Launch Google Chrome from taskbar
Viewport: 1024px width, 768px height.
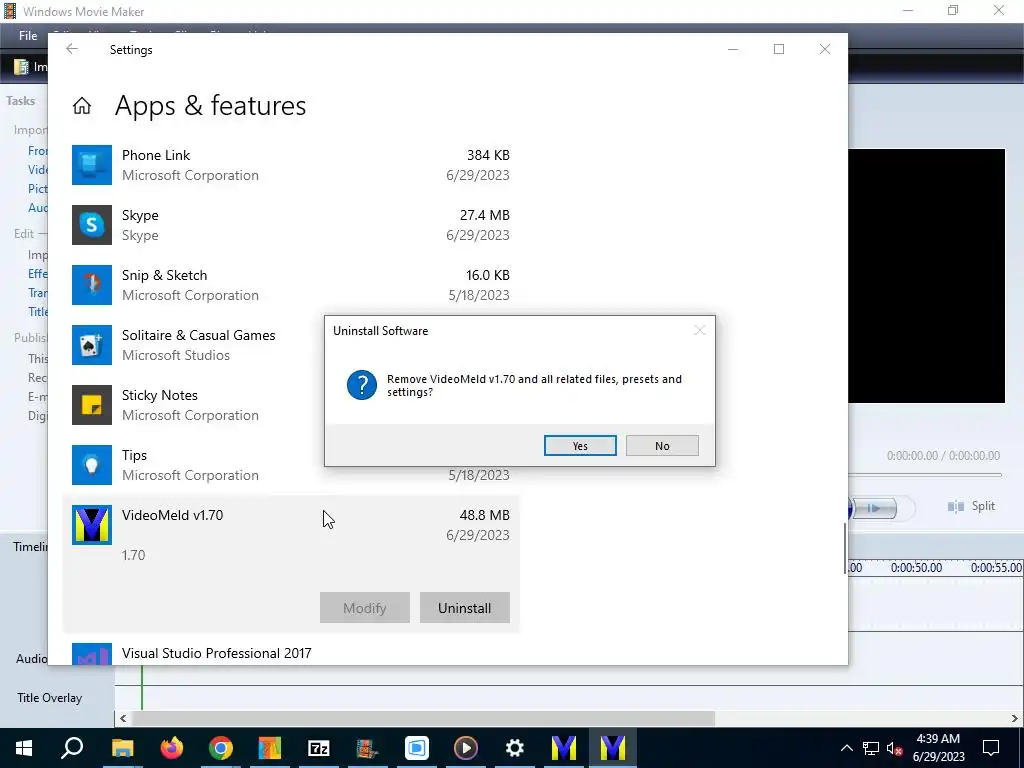(x=221, y=748)
